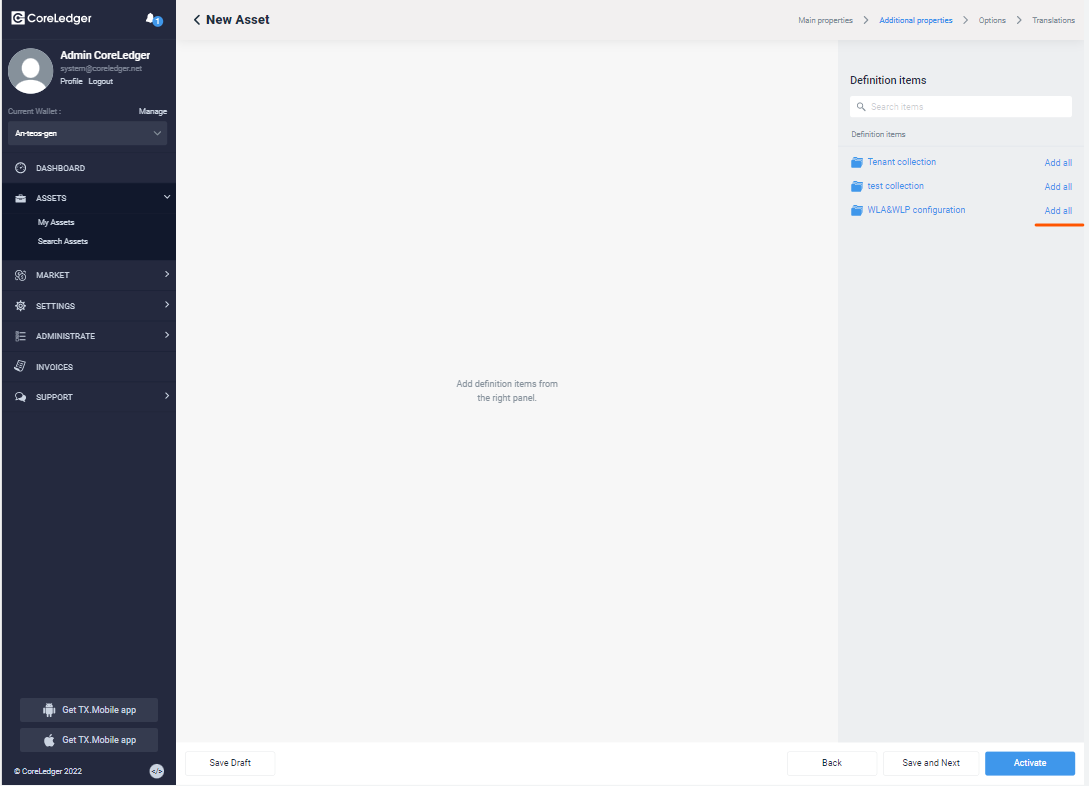
Task: Click the user avatar picture
Action: click(x=30, y=70)
